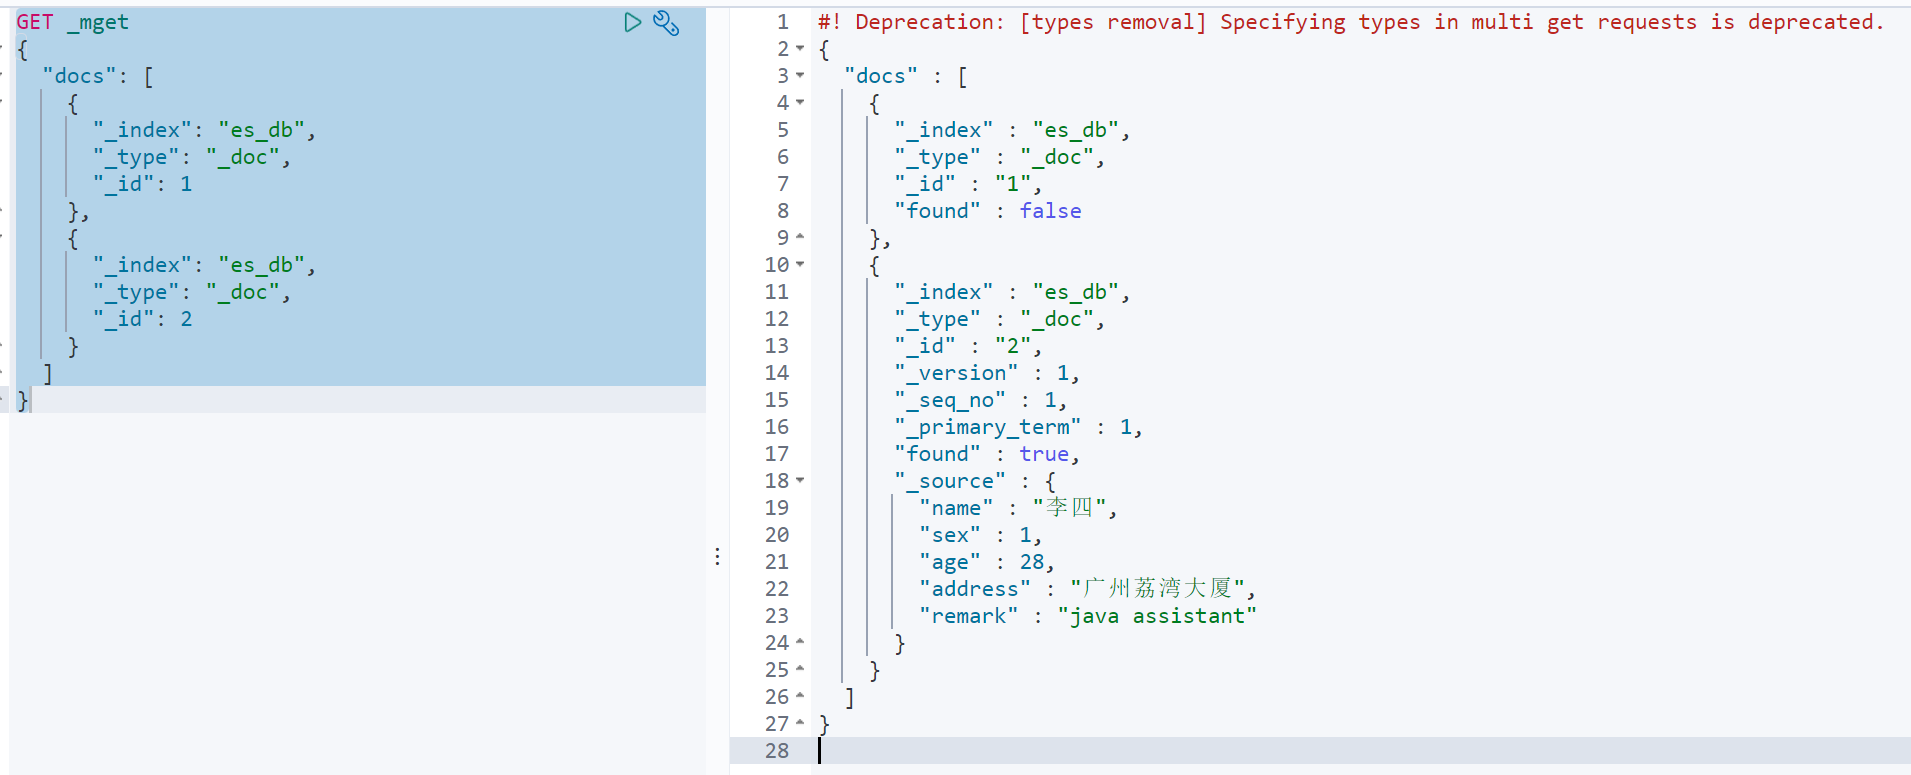Image resolution: width=1911 pixels, height=775 pixels.
Task: Click the "remark" : "java assistant" line
Action: [x=1088, y=616]
